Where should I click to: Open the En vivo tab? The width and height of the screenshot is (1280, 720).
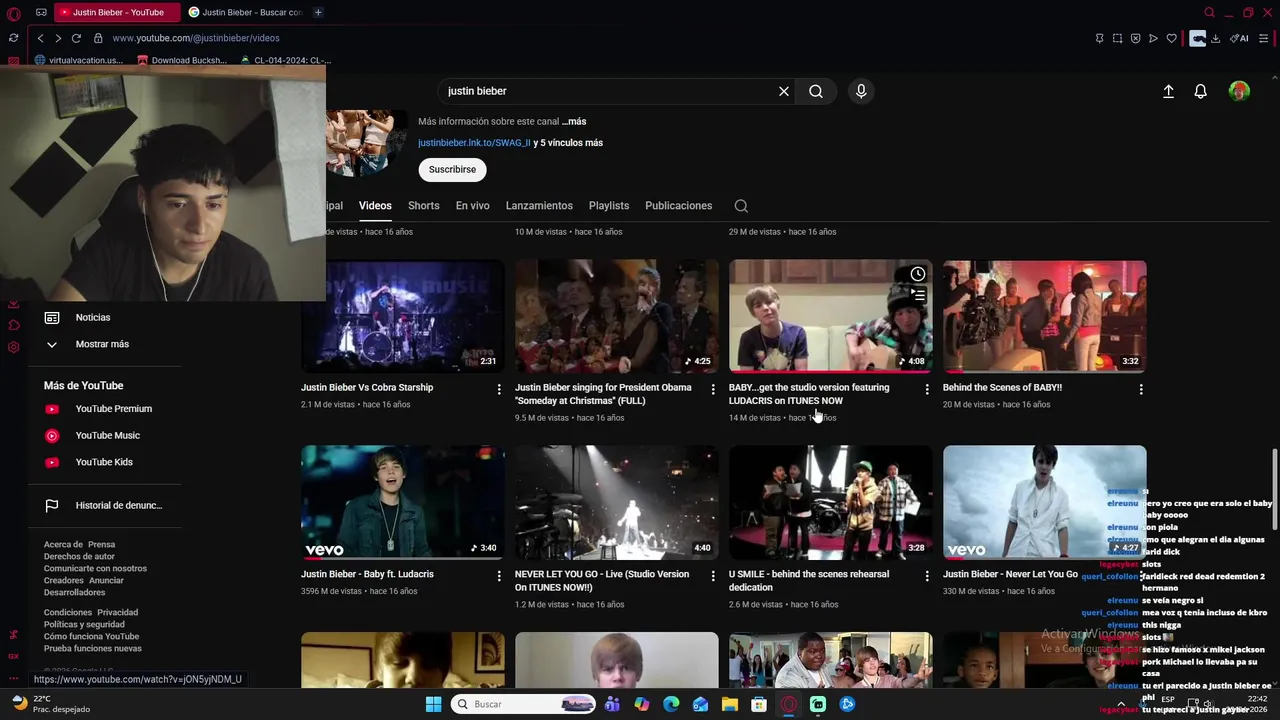[473, 206]
